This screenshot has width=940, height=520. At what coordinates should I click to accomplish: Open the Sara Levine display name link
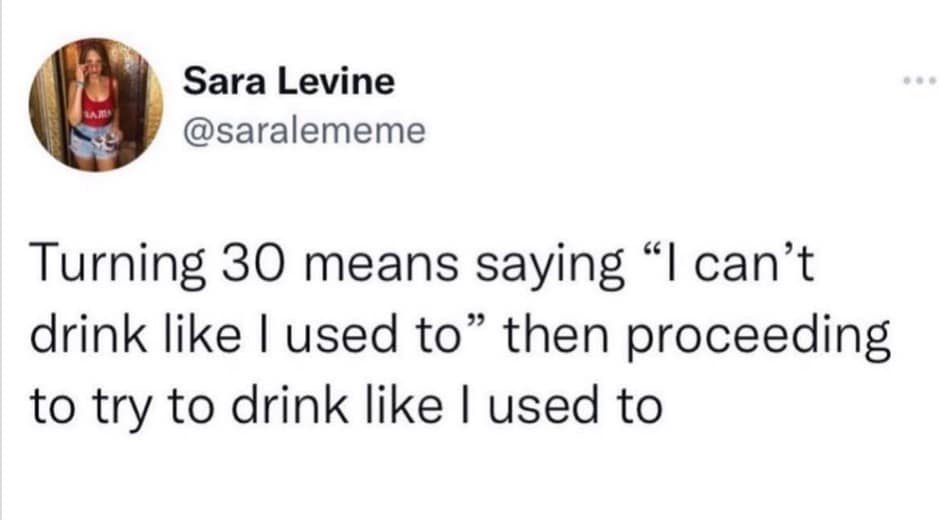(x=288, y=81)
